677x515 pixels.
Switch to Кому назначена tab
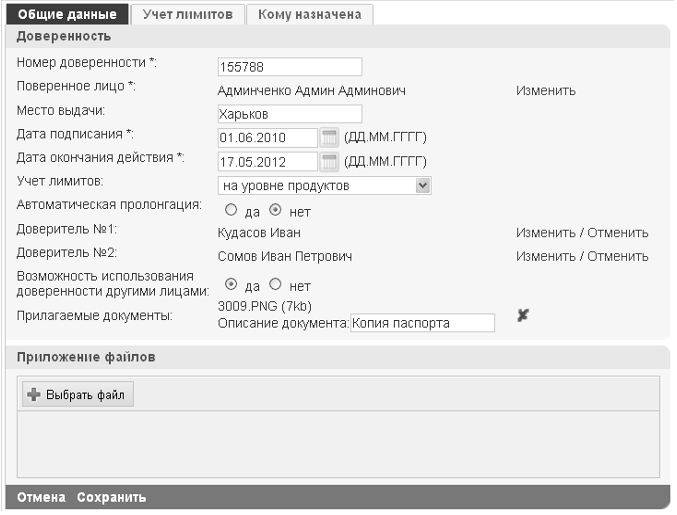tap(310, 14)
